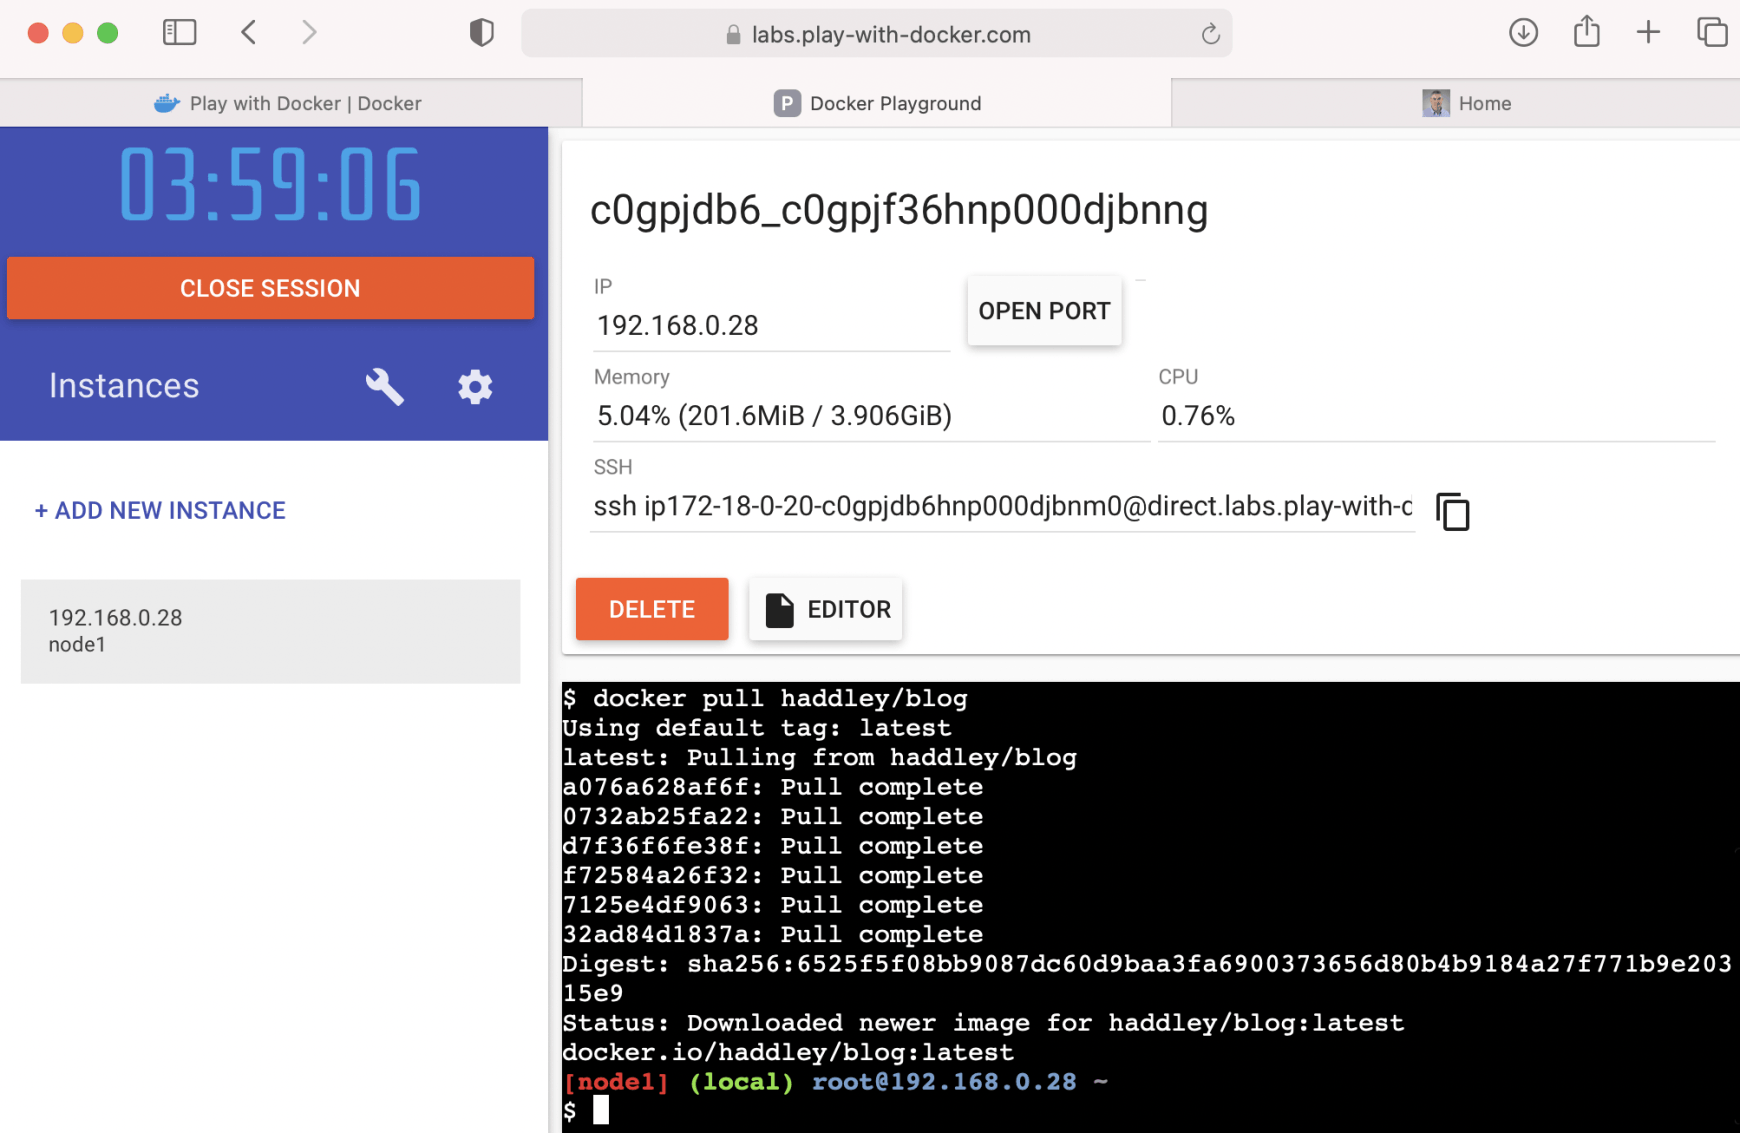Click the '0732ab25fa22: Pull complete' line
Image resolution: width=1740 pixels, height=1133 pixels.
coord(773,817)
